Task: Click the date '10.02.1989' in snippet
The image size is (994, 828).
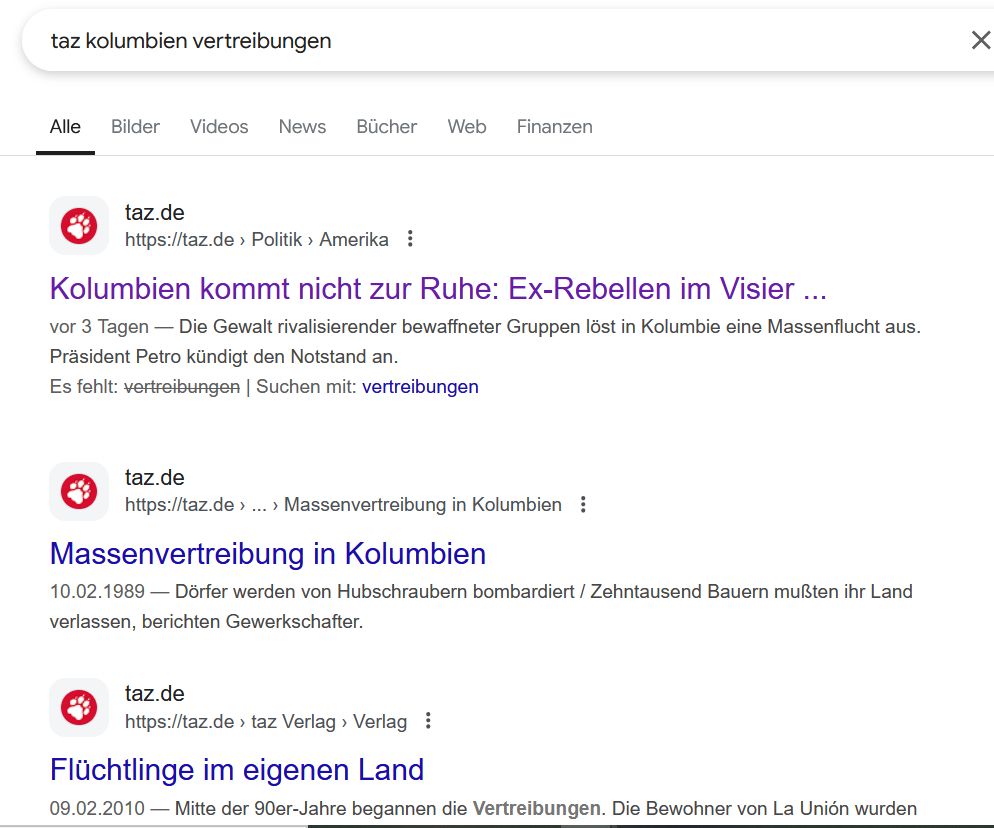Action: pos(98,592)
